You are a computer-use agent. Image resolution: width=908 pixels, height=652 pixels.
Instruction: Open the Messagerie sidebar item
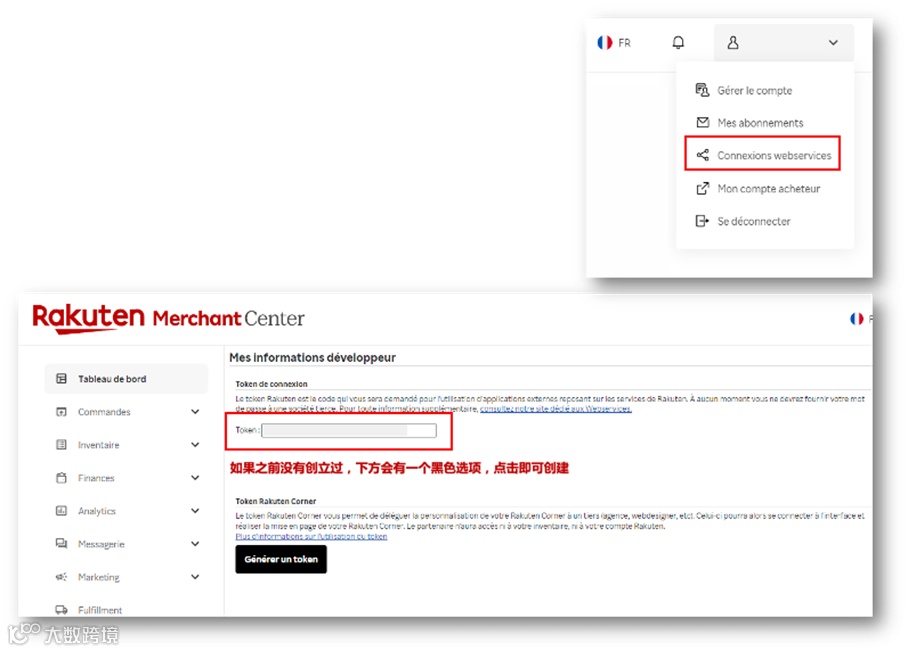coord(101,544)
